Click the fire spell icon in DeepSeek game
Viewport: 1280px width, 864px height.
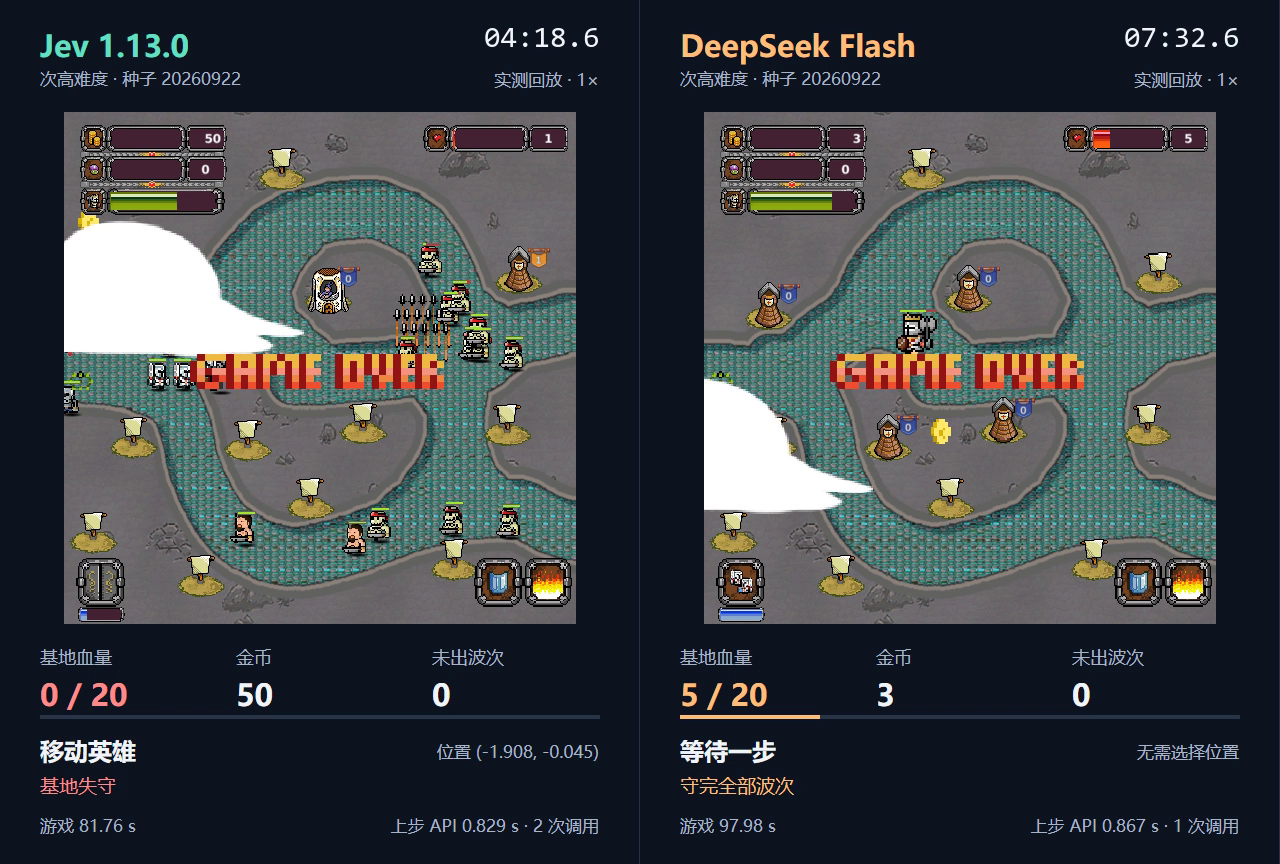[x=1188, y=582]
